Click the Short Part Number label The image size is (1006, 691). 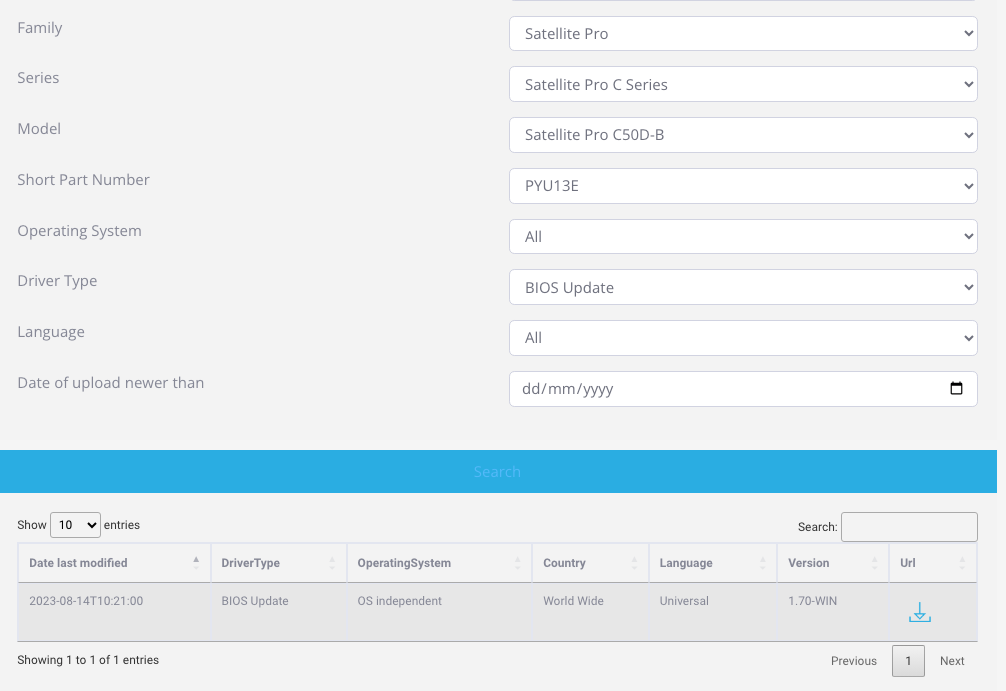tap(83, 180)
